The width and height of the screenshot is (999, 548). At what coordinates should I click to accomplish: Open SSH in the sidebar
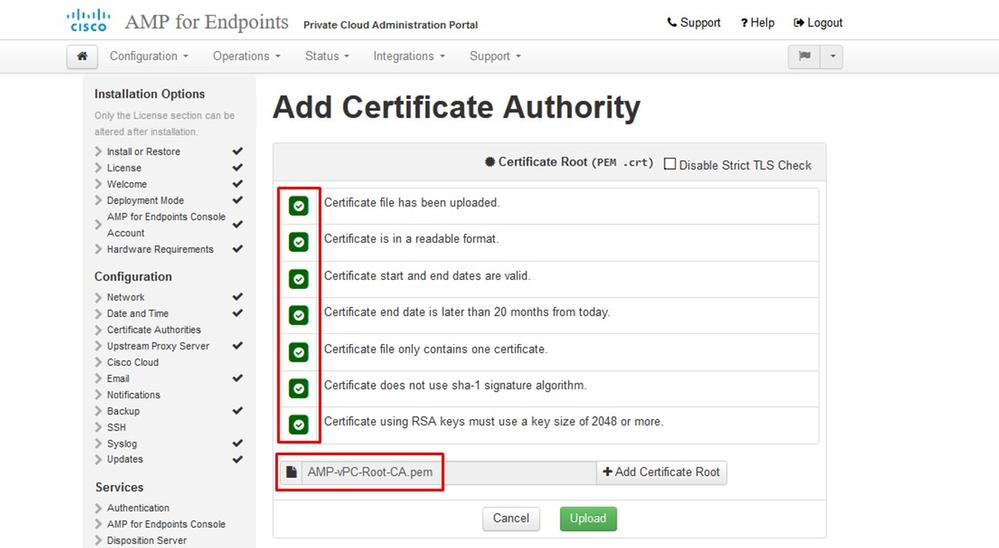click(x=116, y=427)
